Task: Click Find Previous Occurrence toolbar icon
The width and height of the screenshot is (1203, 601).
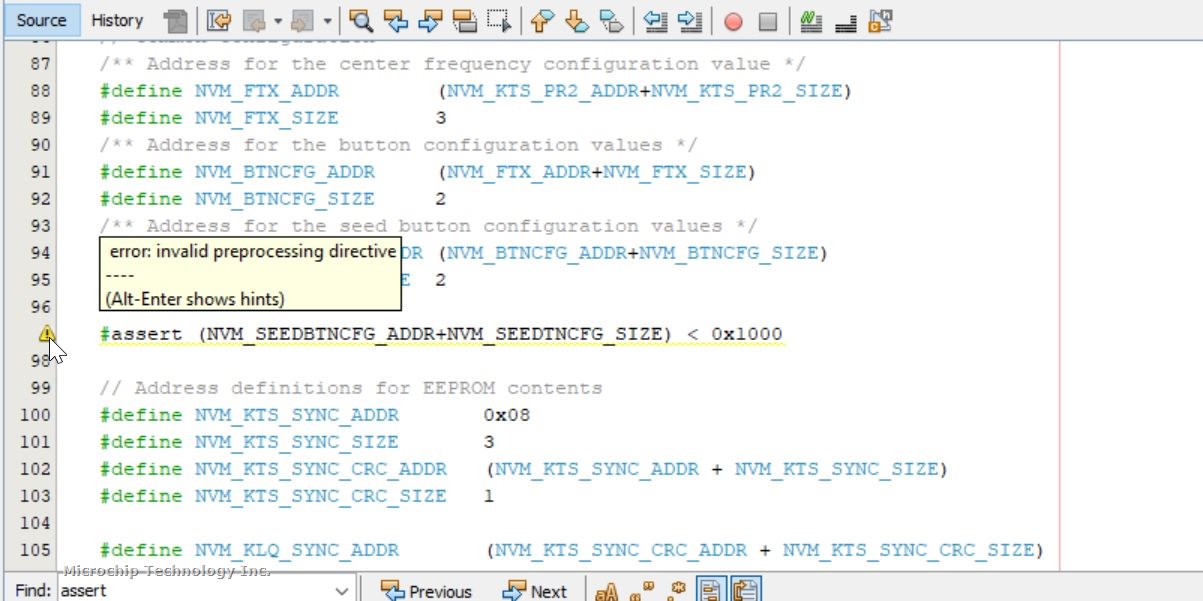Action: coord(396,20)
